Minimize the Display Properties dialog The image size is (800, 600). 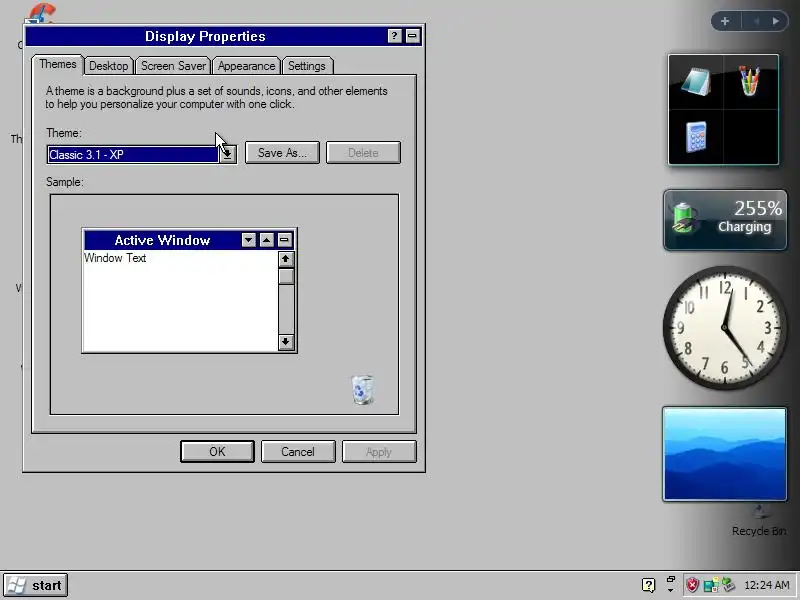tap(412, 36)
